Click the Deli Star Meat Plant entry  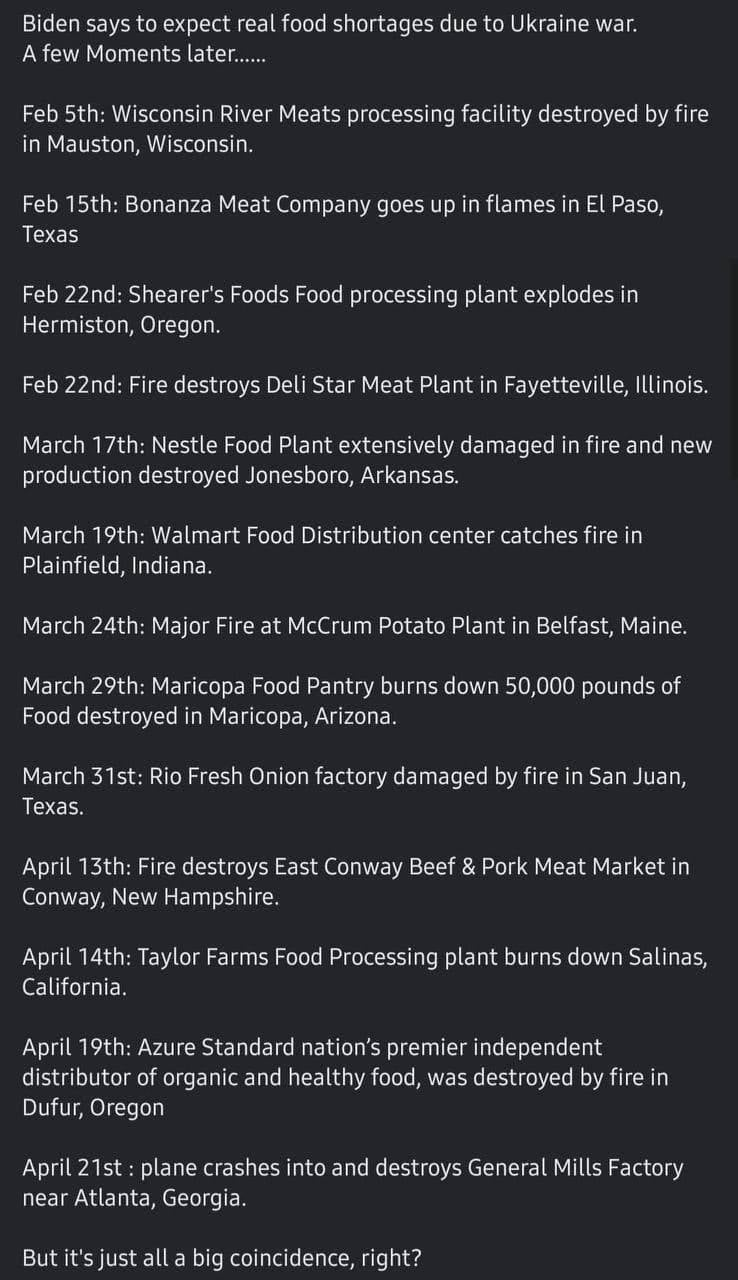click(x=365, y=386)
